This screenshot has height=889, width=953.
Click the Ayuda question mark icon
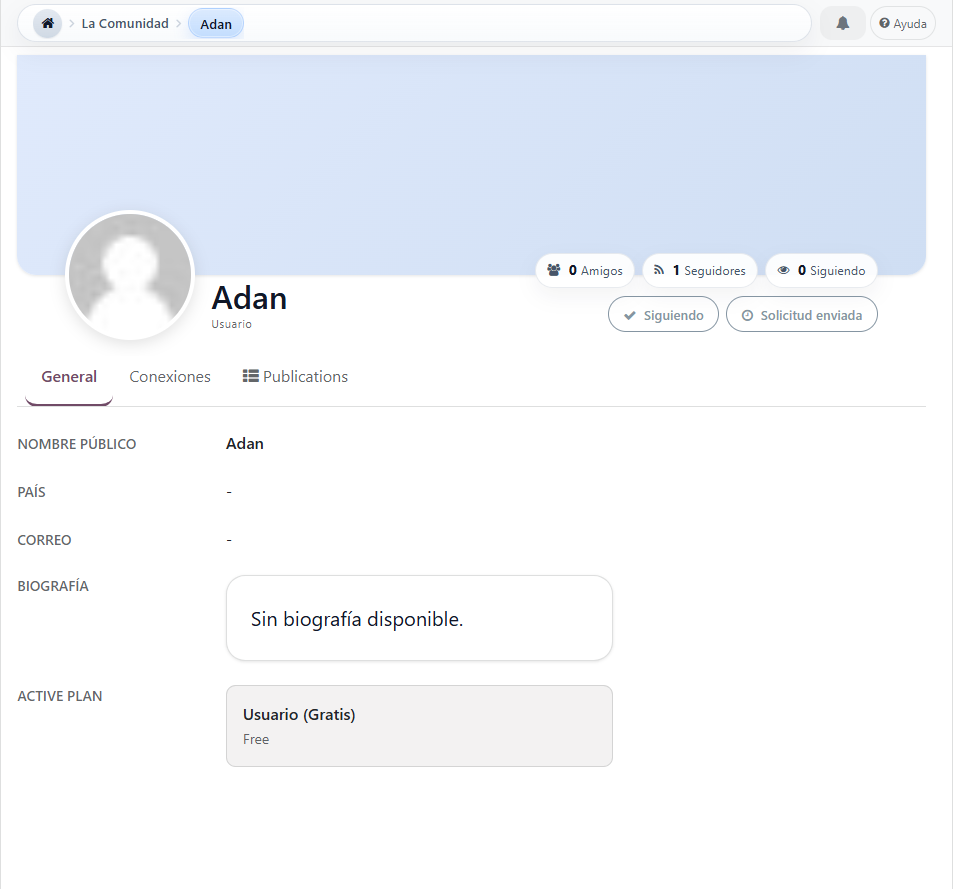point(884,23)
